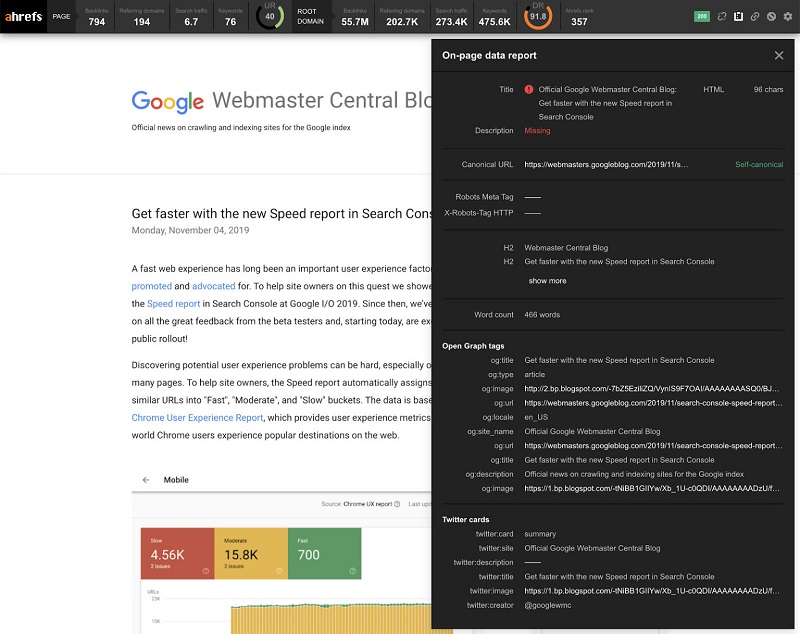The width and height of the screenshot is (800, 634).
Task: Click og:type value 'article'
Action: tap(535, 374)
